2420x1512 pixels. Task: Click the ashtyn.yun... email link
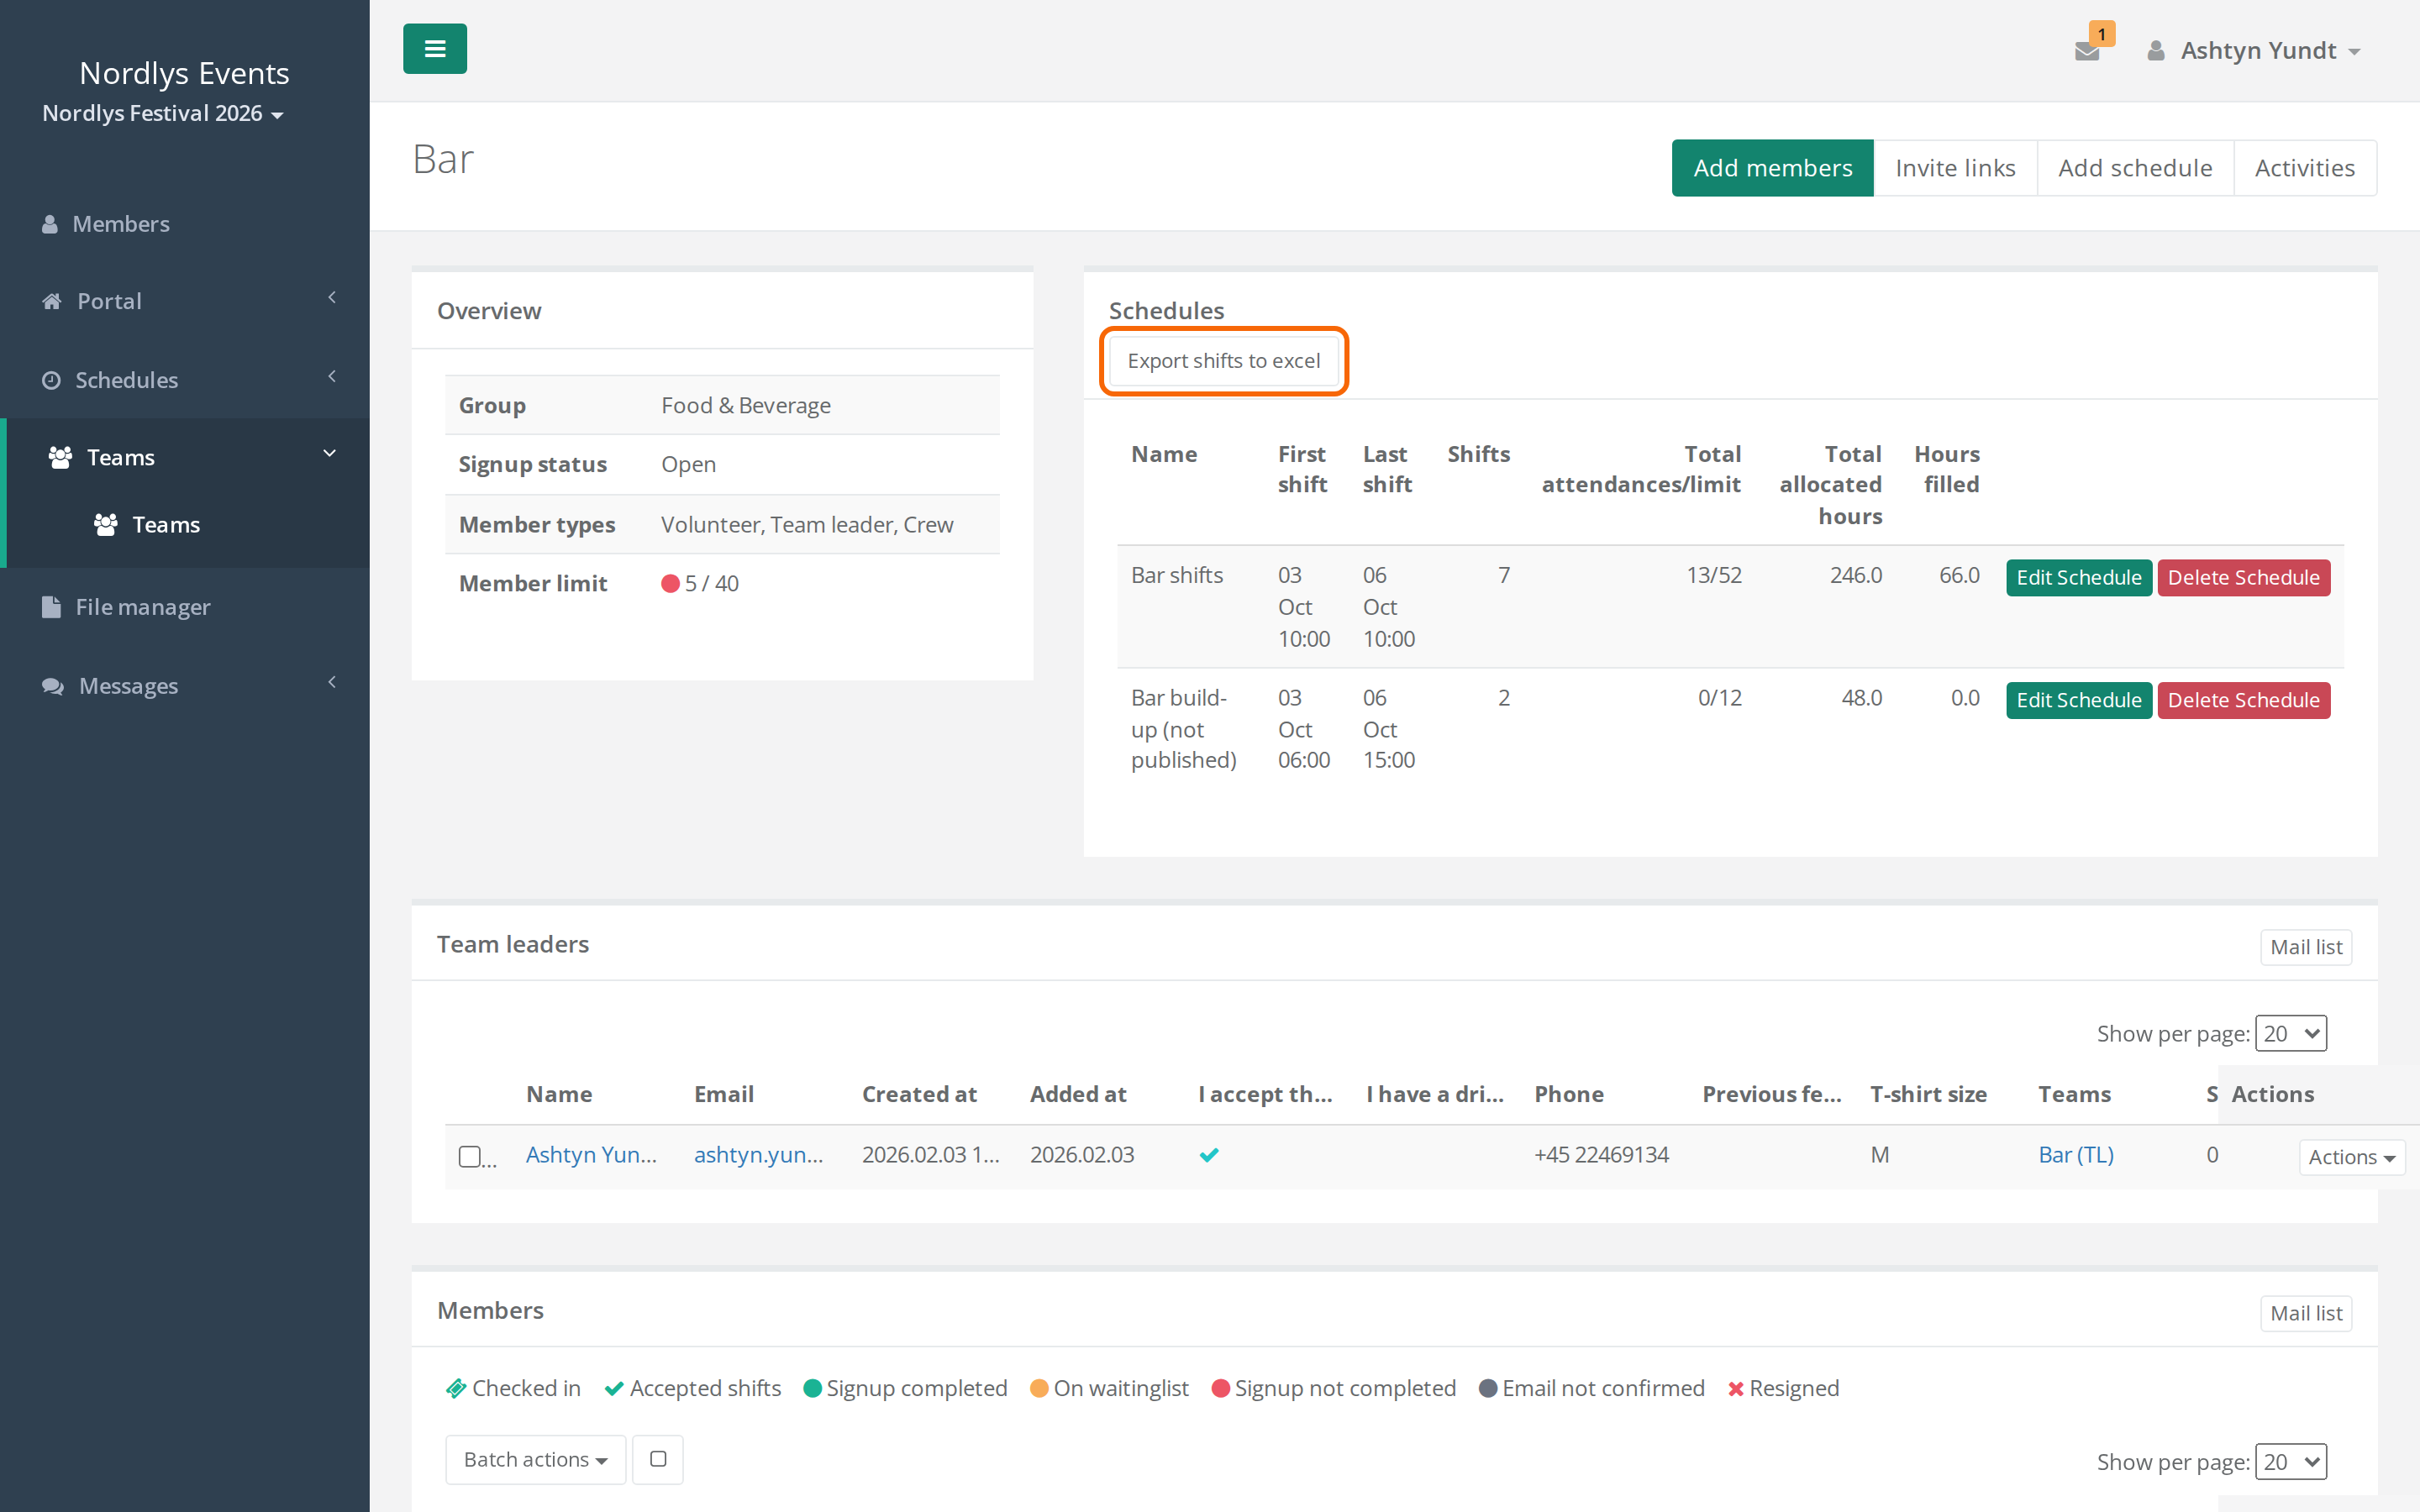click(758, 1155)
